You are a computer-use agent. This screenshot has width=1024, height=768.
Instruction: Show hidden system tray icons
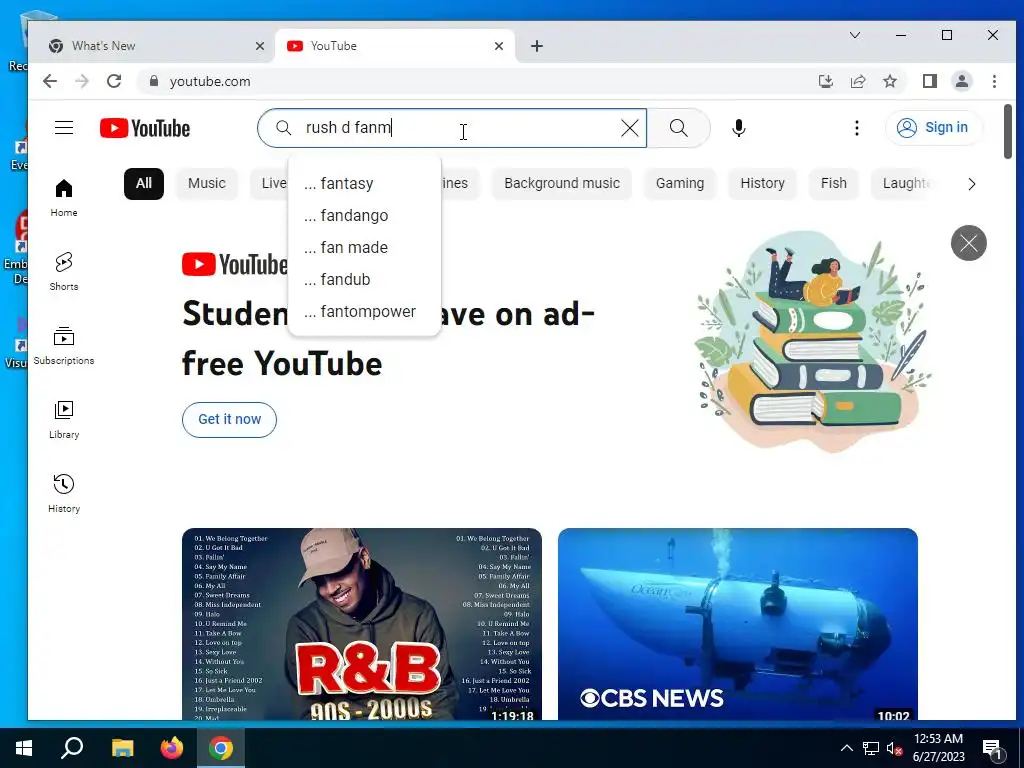click(846, 748)
